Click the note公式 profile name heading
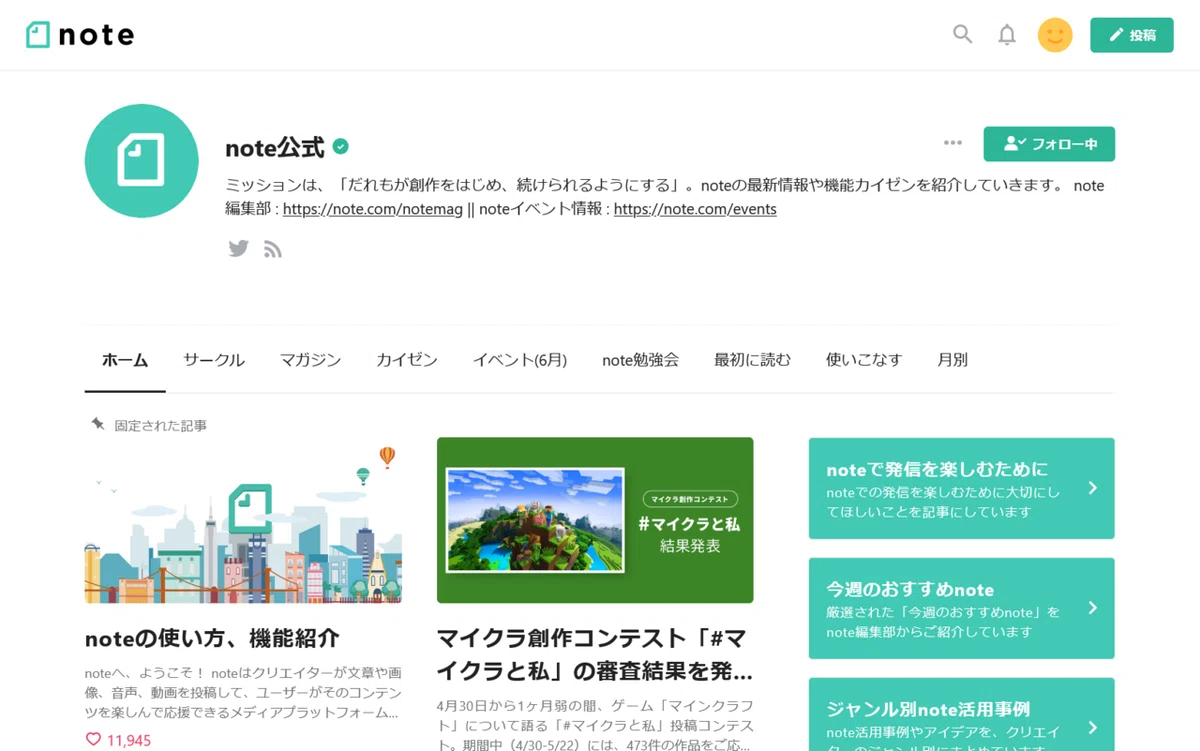The width and height of the screenshot is (1200, 751). tap(275, 148)
